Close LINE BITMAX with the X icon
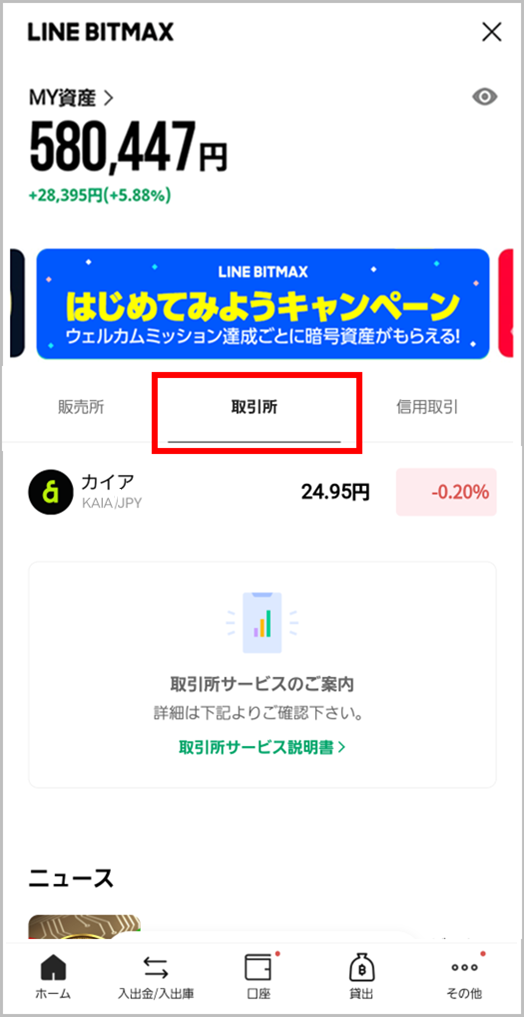The image size is (524, 1017). [x=492, y=32]
